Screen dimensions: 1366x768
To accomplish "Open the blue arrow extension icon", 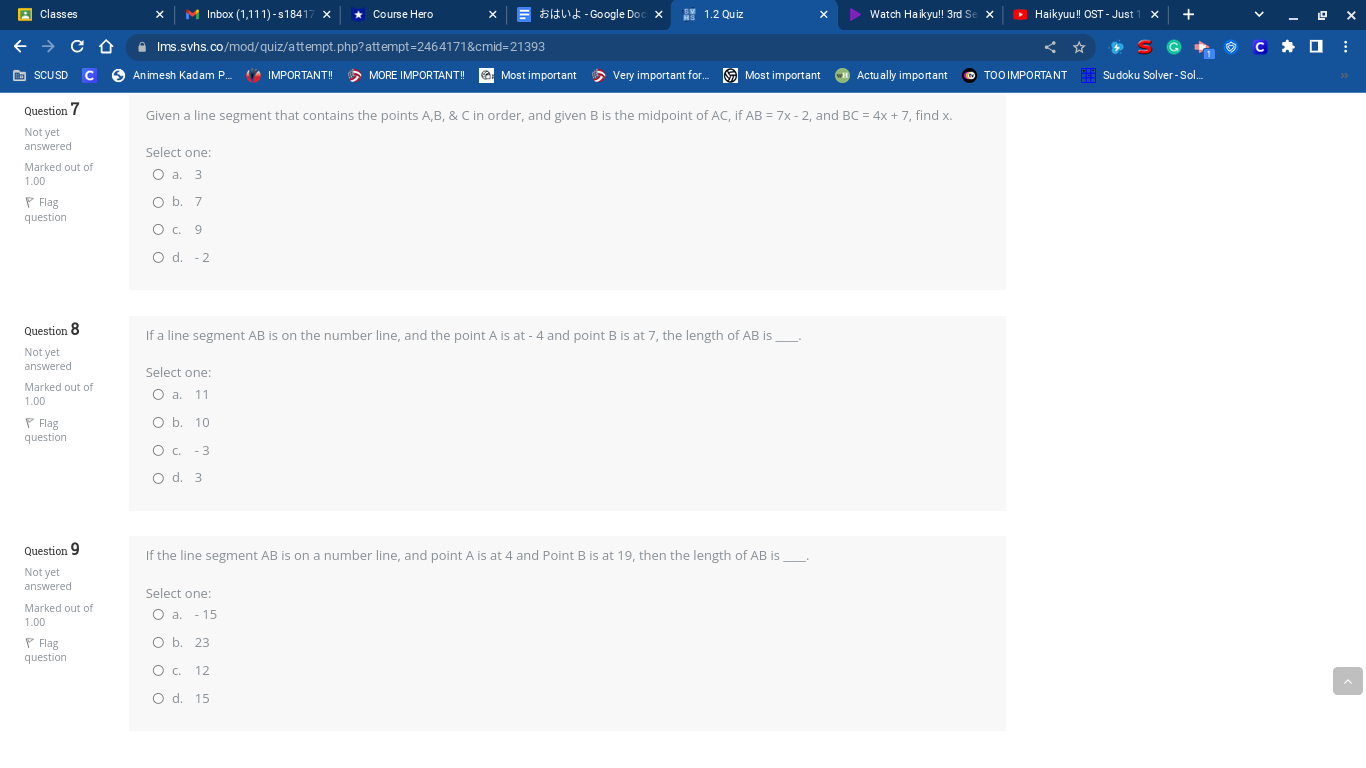I will coord(1117,47).
